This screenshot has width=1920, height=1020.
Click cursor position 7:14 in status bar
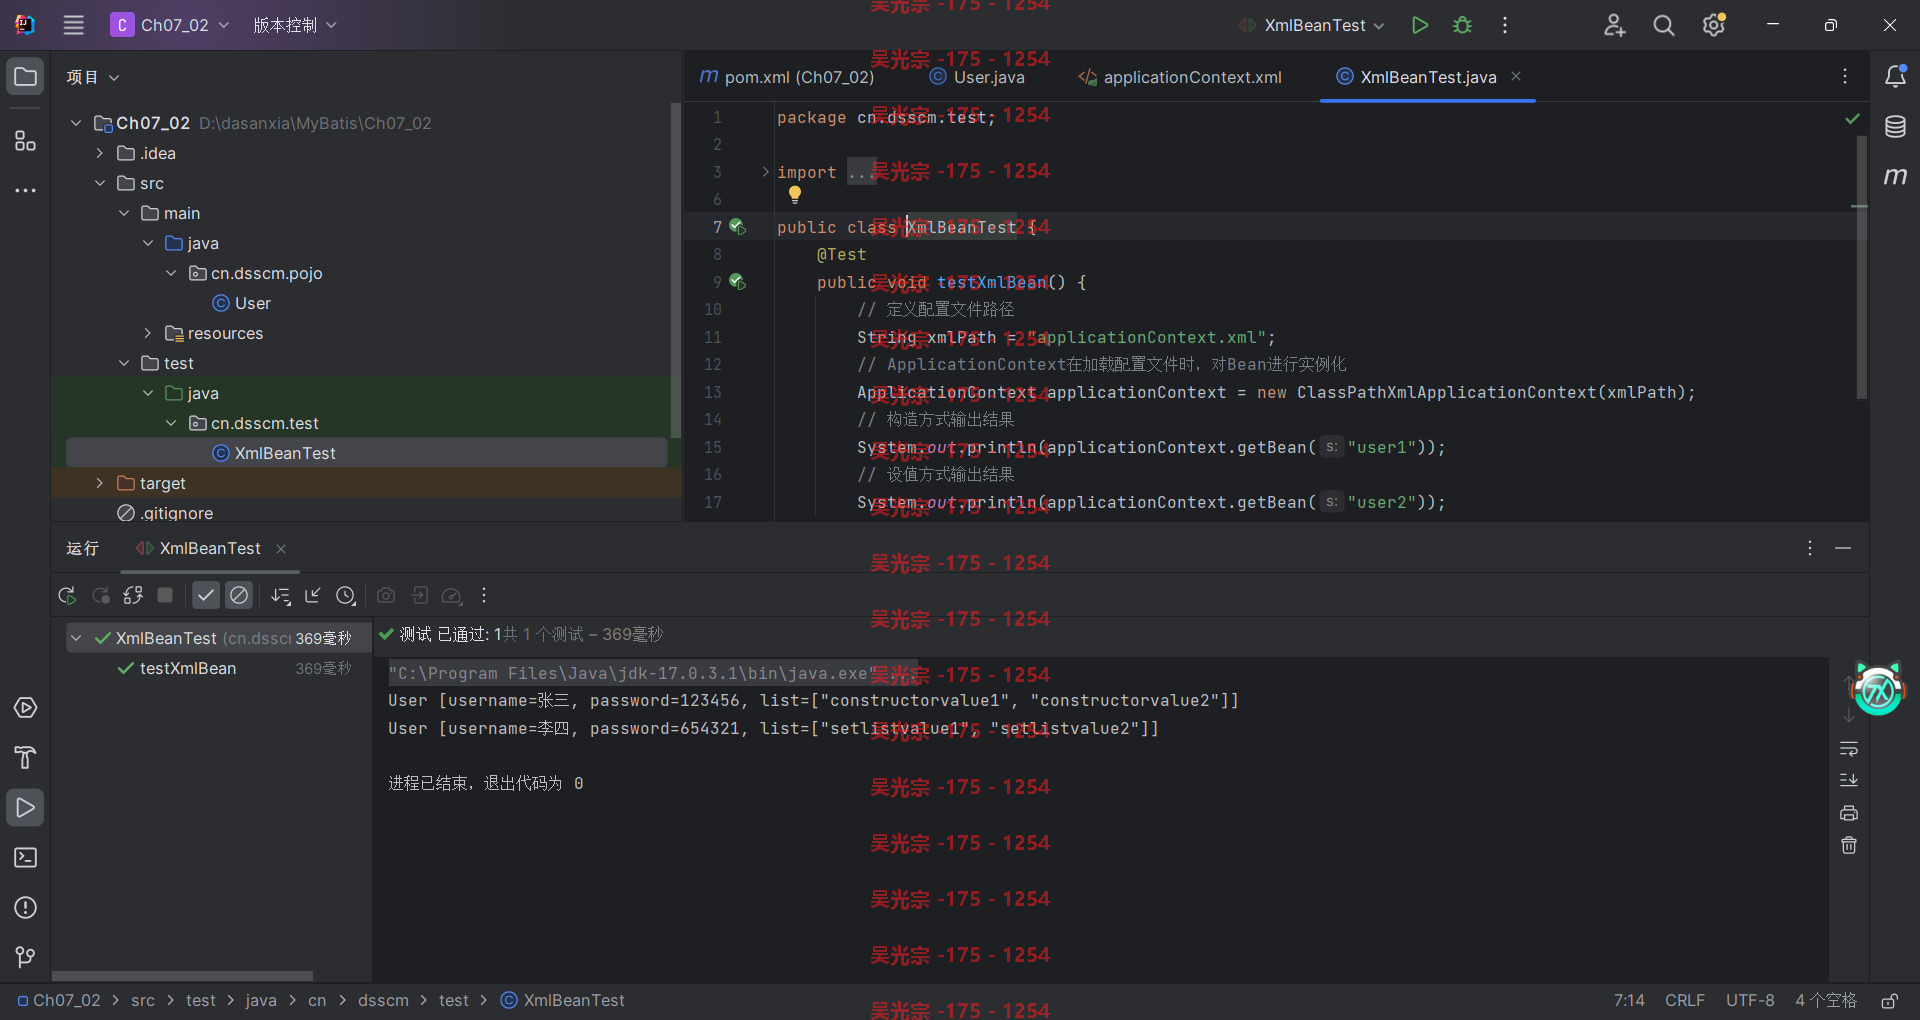coord(1629,1001)
